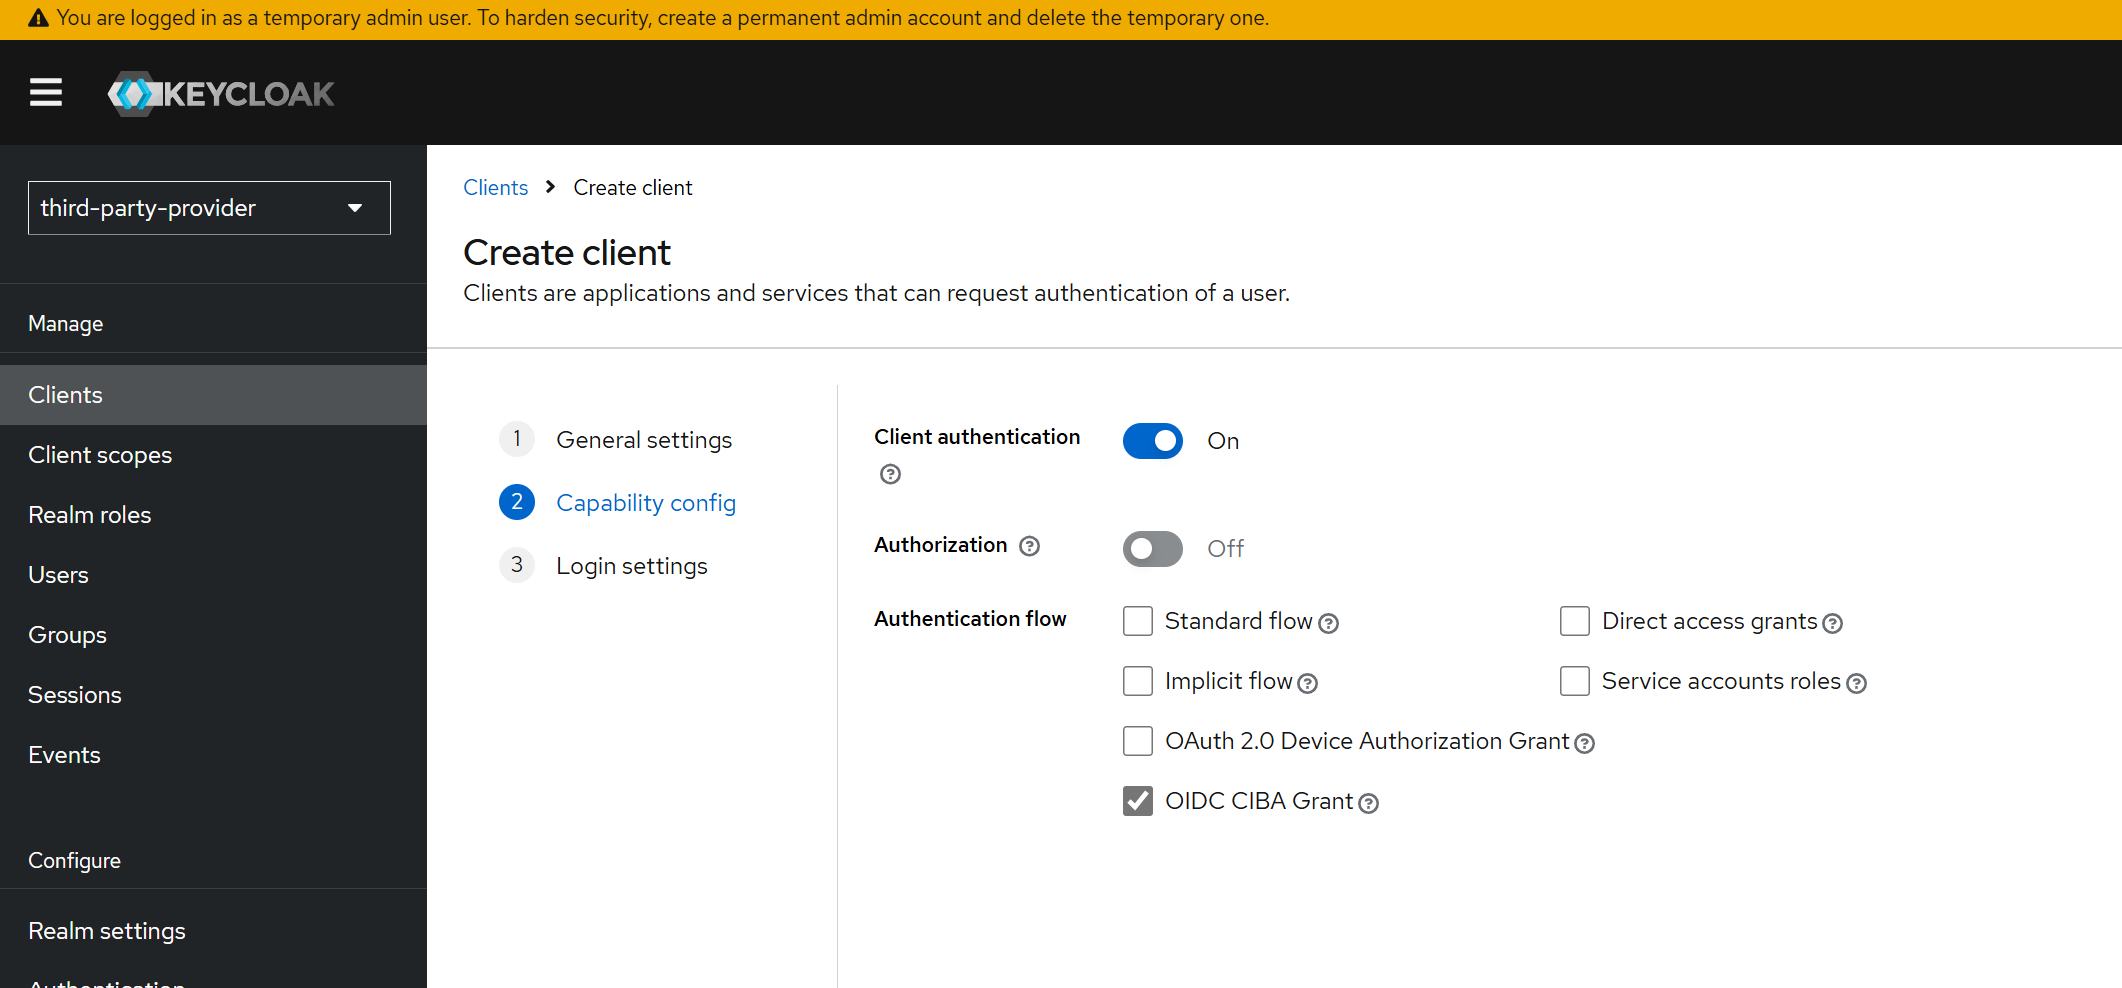The height and width of the screenshot is (988, 2122).
Task: Check the Implicit flow checkbox
Action: click(1138, 681)
